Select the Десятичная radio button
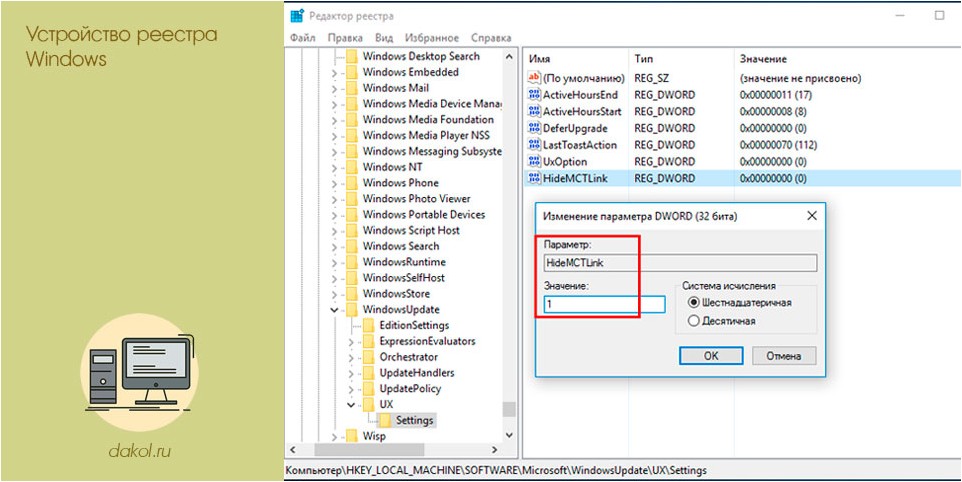 694,321
